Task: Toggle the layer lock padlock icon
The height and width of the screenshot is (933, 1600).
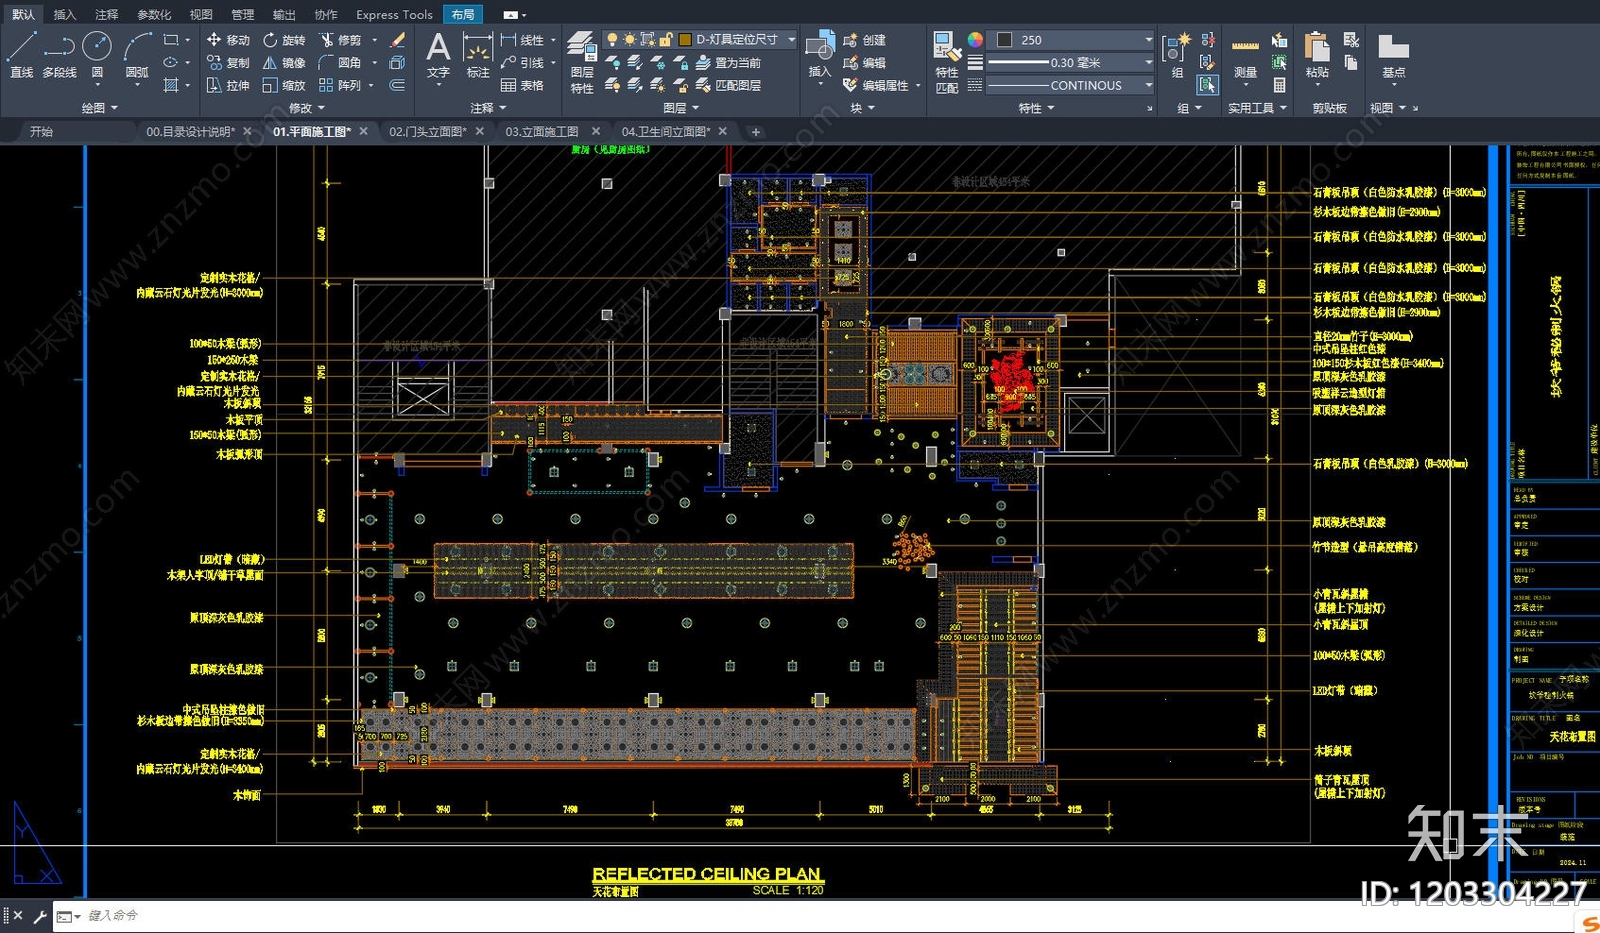Action: (x=665, y=40)
